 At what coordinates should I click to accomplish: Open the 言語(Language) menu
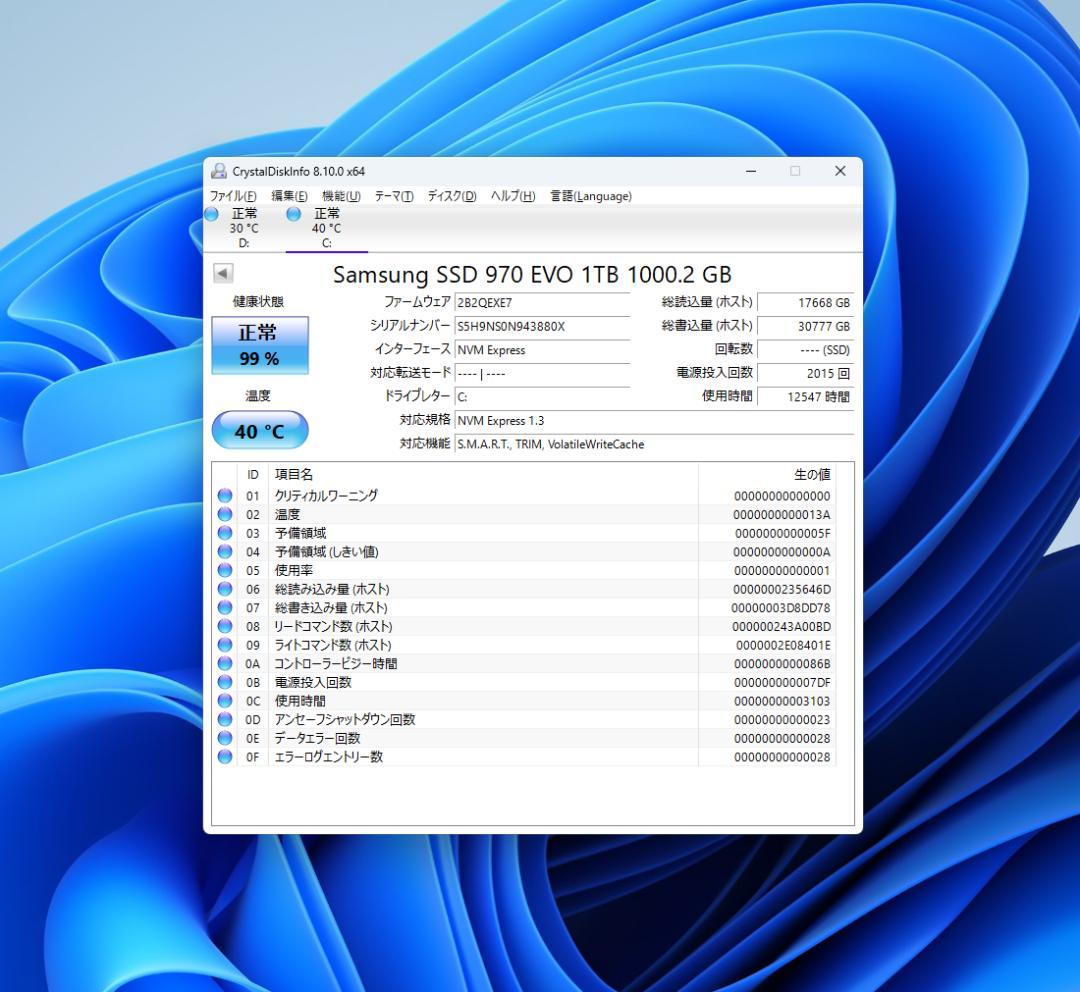[x=591, y=196]
